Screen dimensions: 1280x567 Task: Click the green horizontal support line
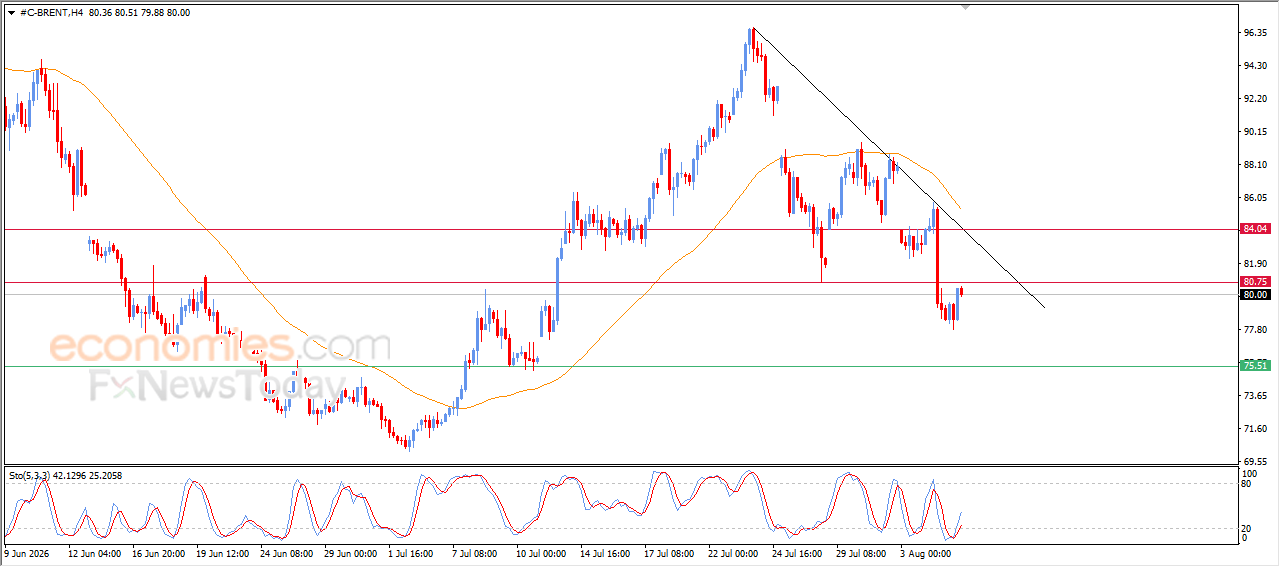click(620, 366)
